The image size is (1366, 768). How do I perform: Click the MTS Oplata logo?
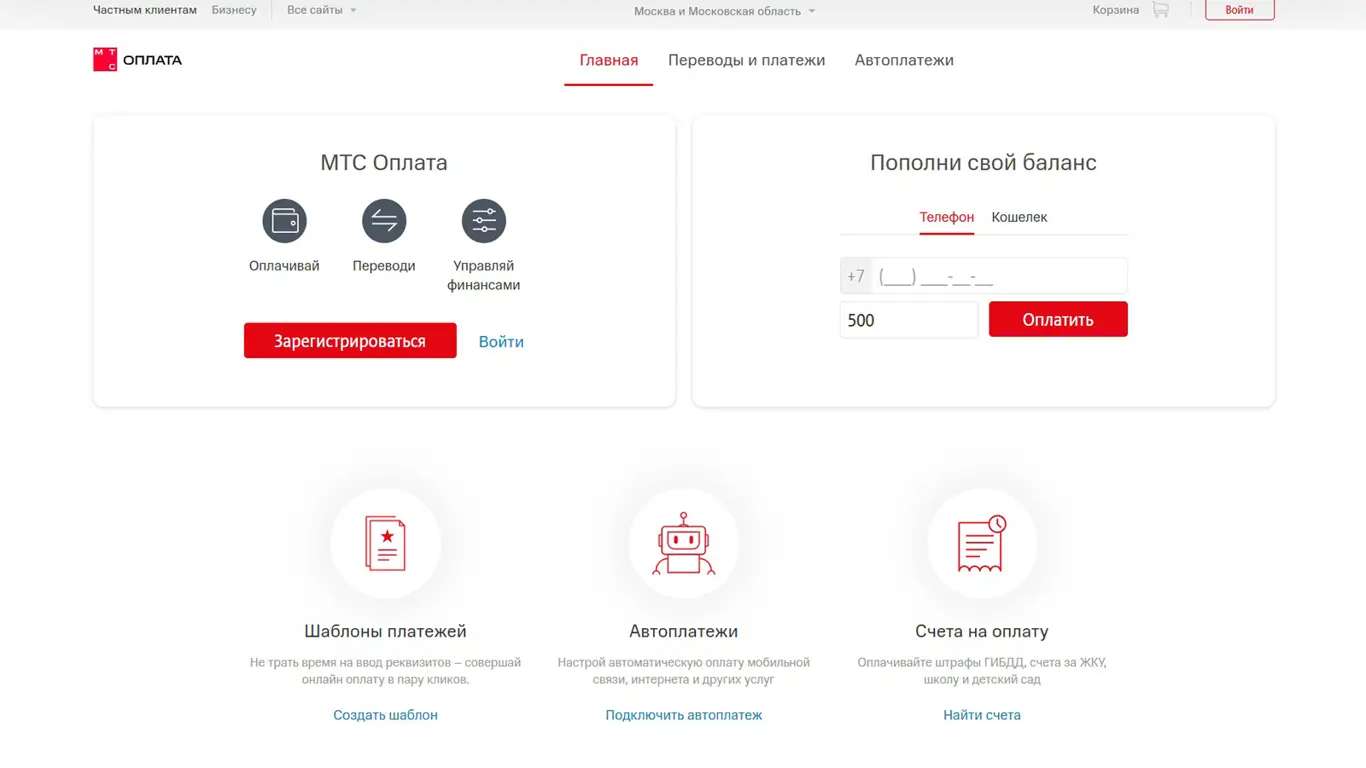tap(137, 60)
